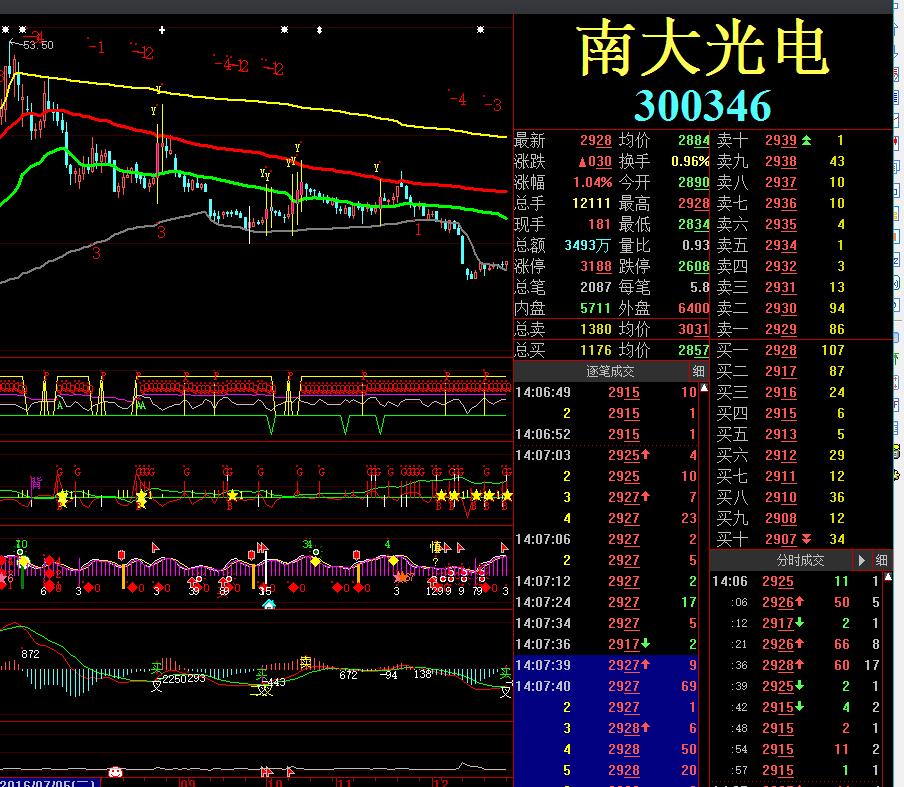Click the 总买 value 1176
Screen dimensions: 904x787
click(x=595, y=351)
